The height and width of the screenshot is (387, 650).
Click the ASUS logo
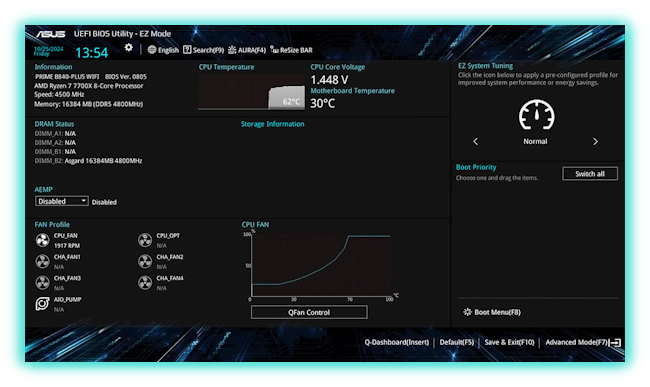51,34
